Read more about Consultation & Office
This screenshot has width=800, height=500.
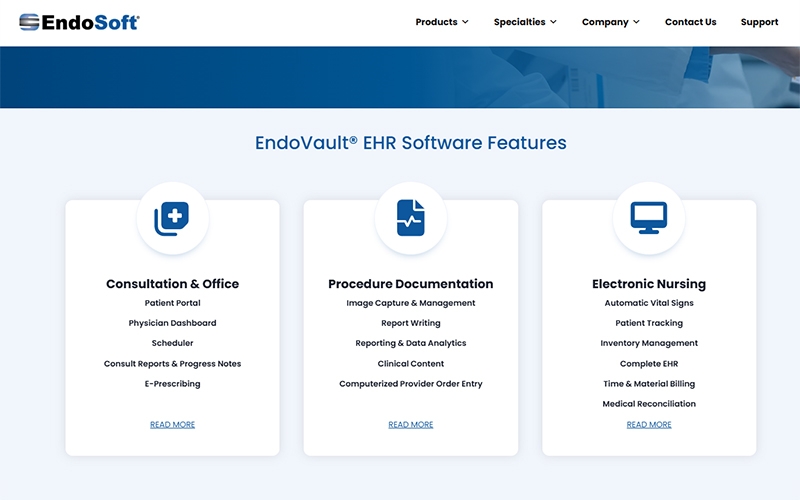tap(172, 424)
